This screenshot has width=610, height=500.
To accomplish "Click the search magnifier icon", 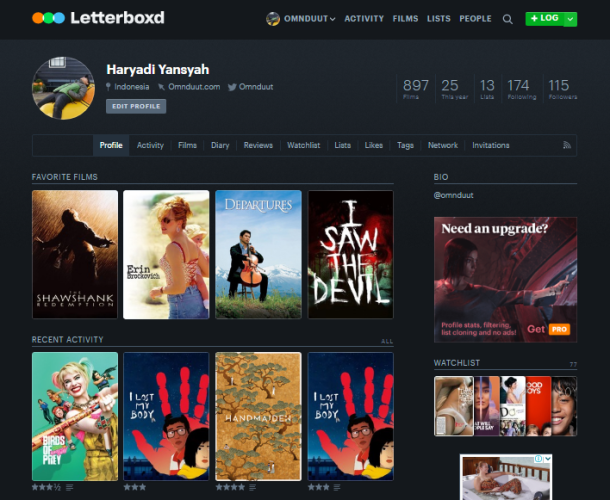I will click(508, 19).
